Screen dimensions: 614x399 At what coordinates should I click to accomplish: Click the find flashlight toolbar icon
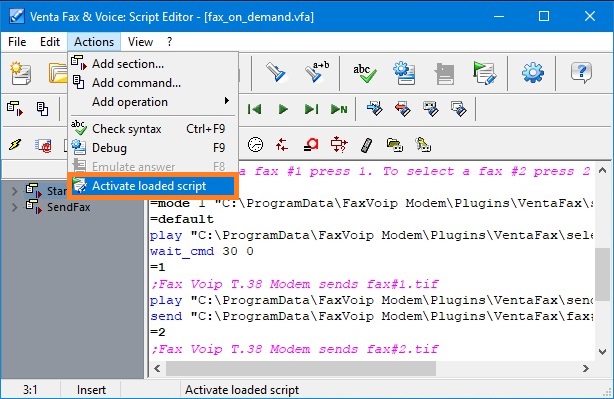(276, 72)
